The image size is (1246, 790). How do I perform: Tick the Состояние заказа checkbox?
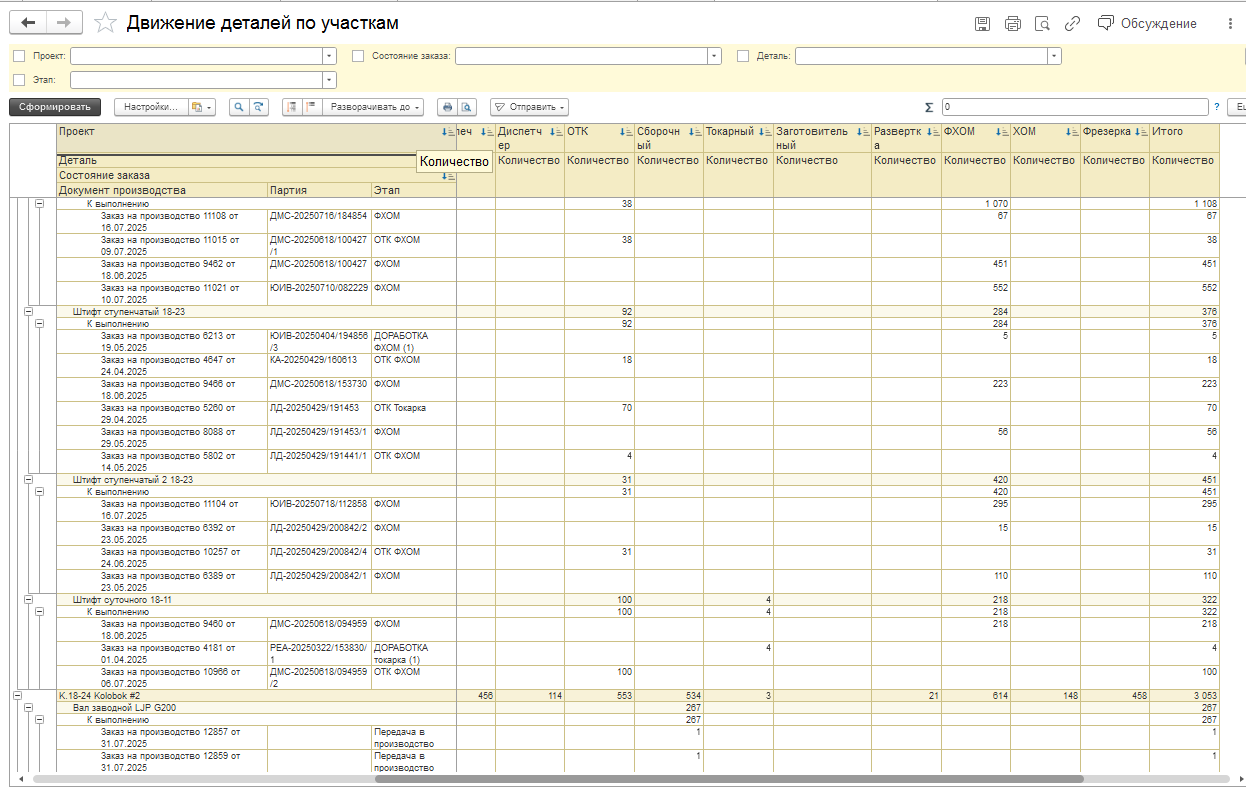click(358, 56)
